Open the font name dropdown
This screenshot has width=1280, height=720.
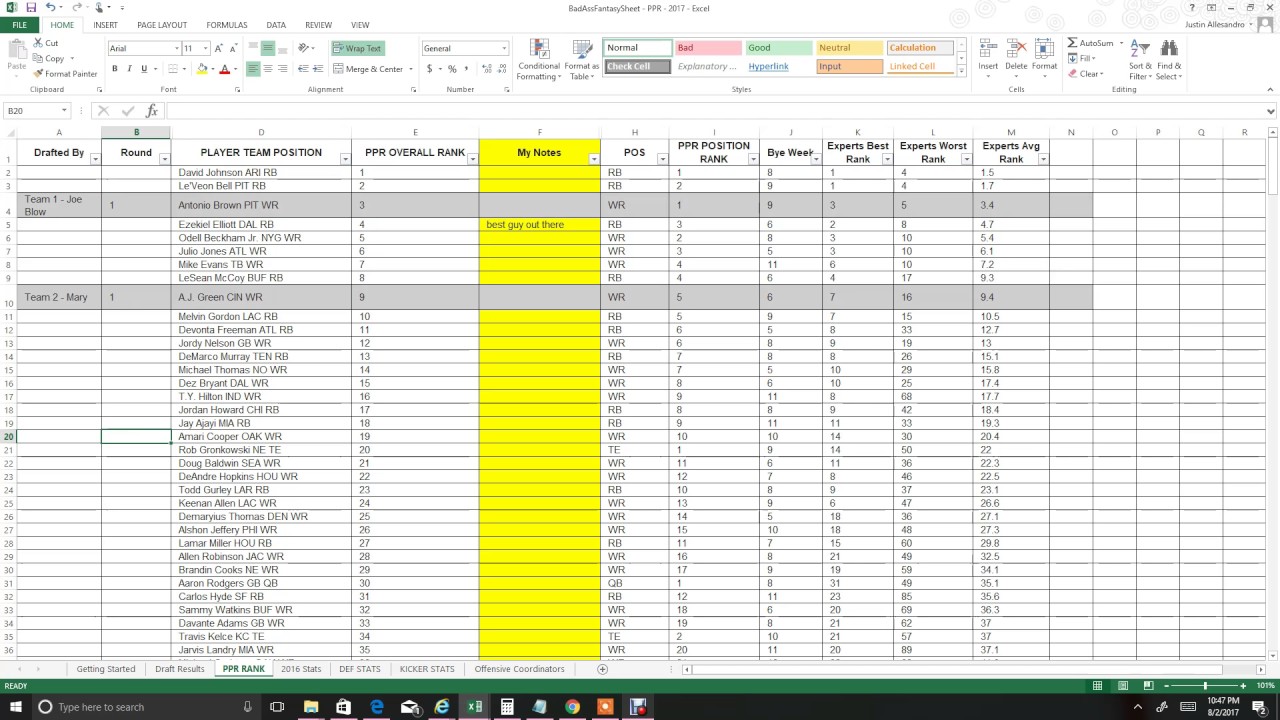[176, 48]
